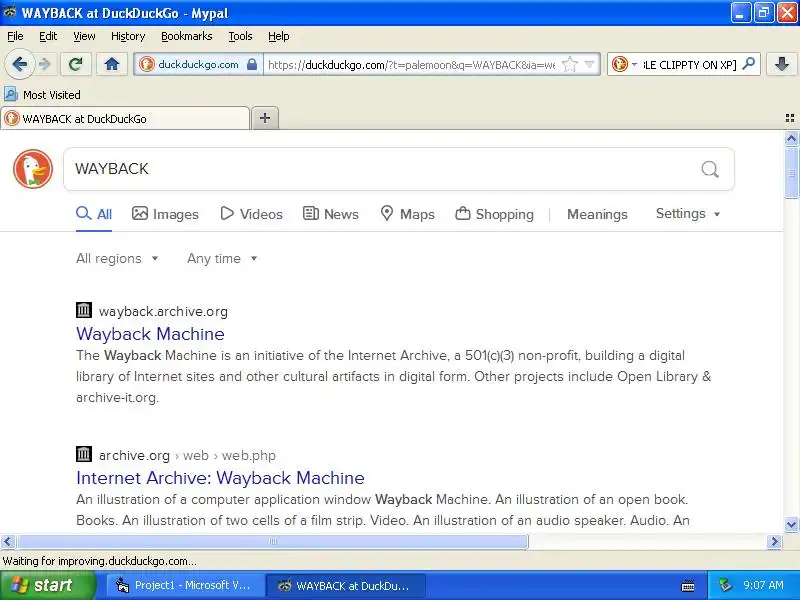Viewport: 800px width, 600px height.
Task: Switch to Videos results
Action: point(252,214)
